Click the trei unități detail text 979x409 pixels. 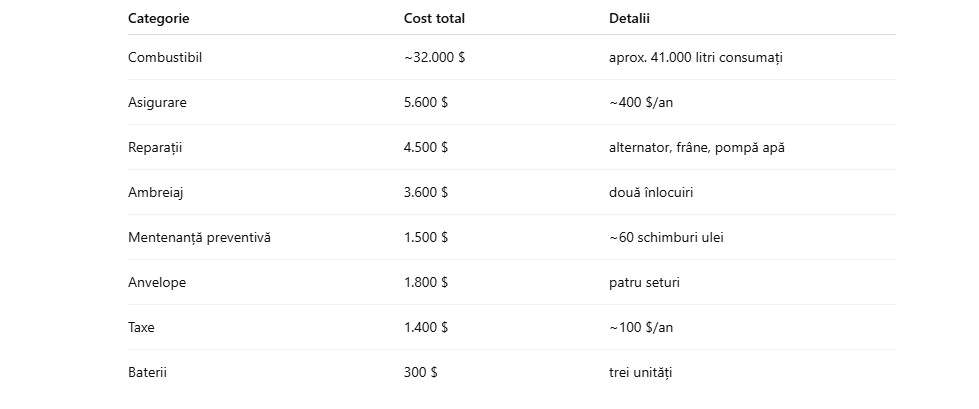coord(641,373)
